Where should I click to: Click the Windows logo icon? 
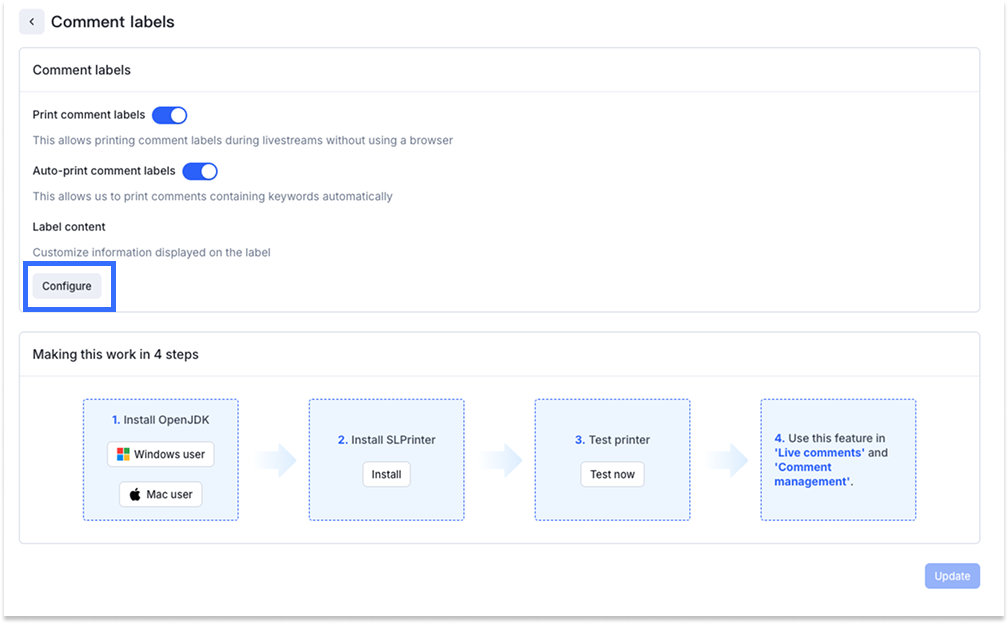pyautogui.click(x=123, y=455)
